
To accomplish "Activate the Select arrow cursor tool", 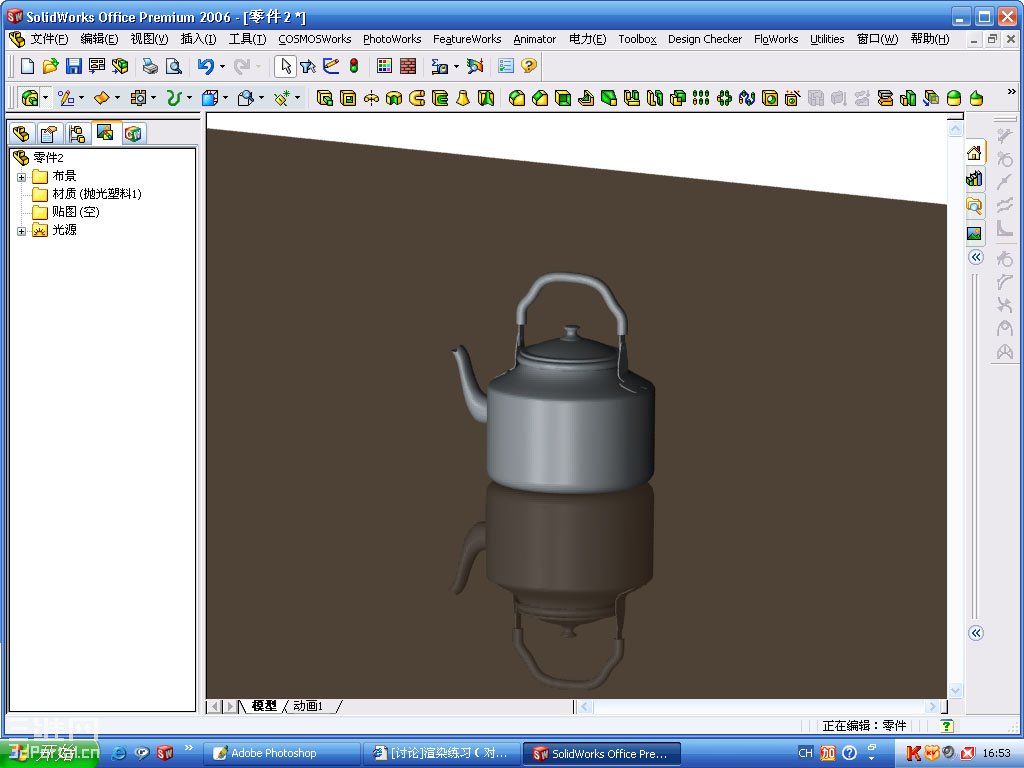I will coord(285,66).
